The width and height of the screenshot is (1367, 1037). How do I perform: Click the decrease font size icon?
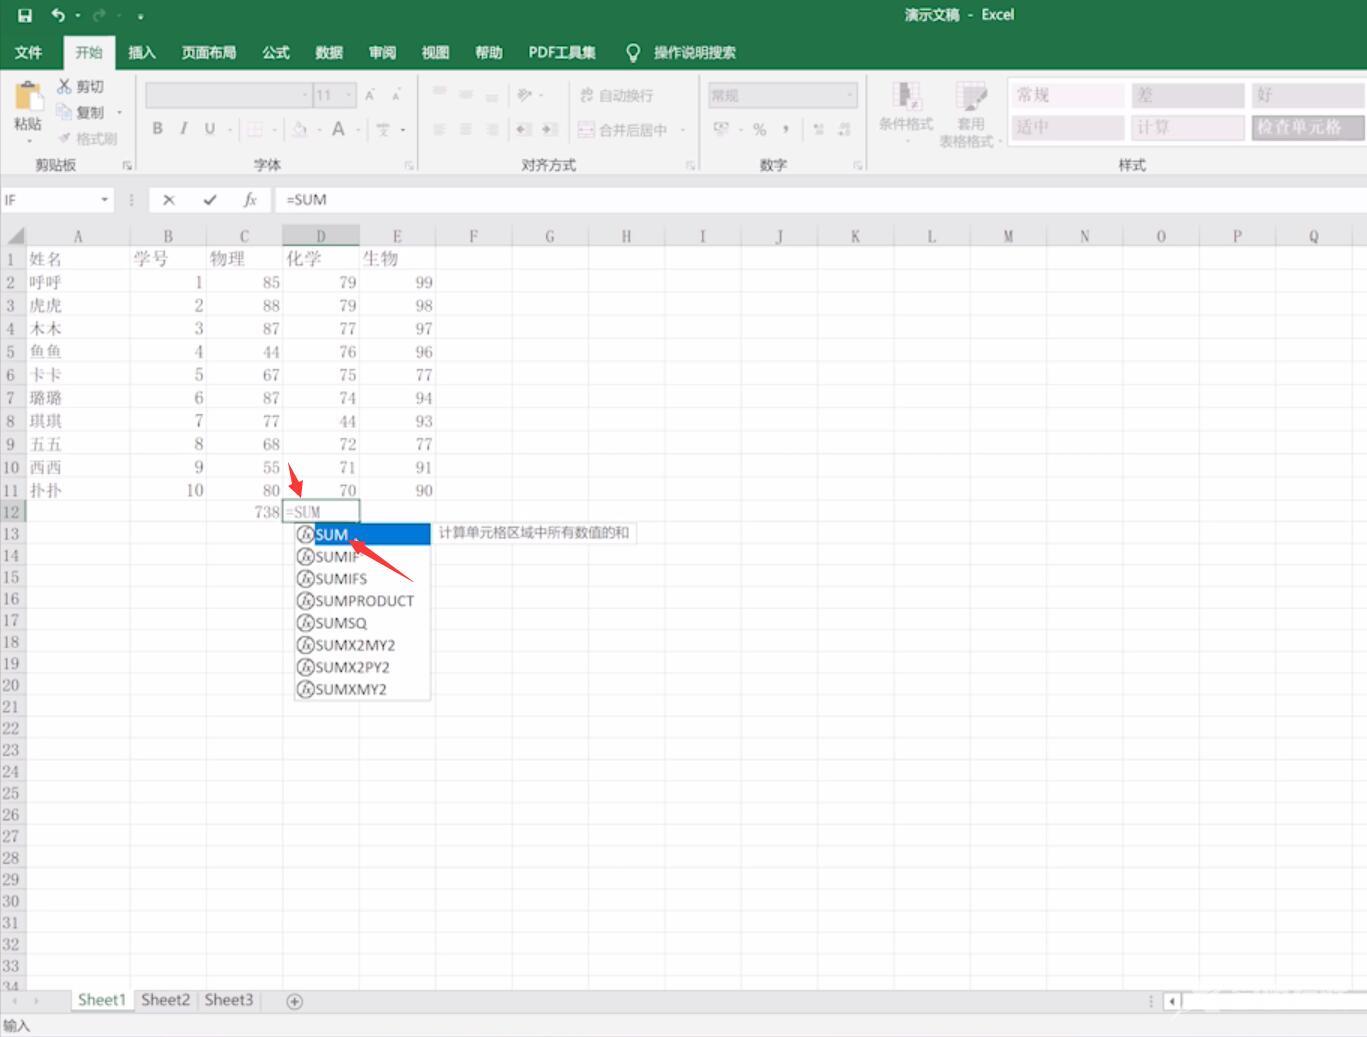(396, 95)
